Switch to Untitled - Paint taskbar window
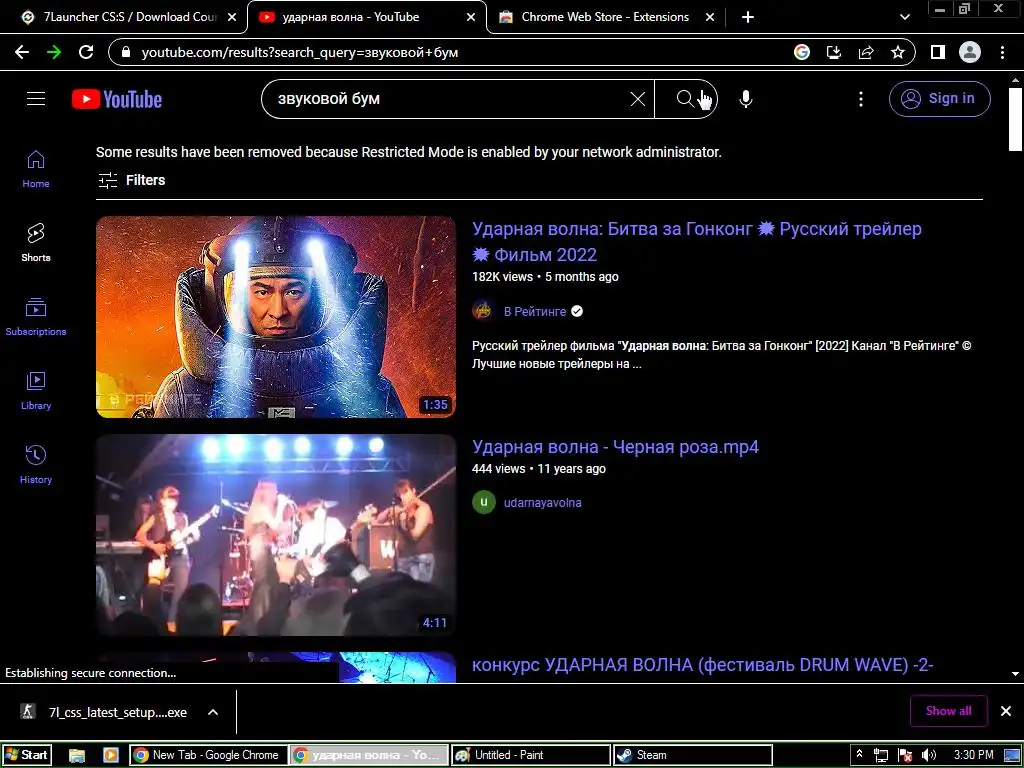Screen dimensions: 1024x768 coord(531,755)
